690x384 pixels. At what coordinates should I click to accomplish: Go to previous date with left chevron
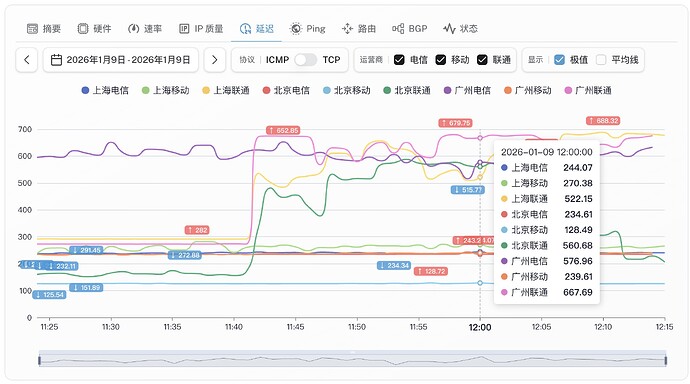coord(27,60)
